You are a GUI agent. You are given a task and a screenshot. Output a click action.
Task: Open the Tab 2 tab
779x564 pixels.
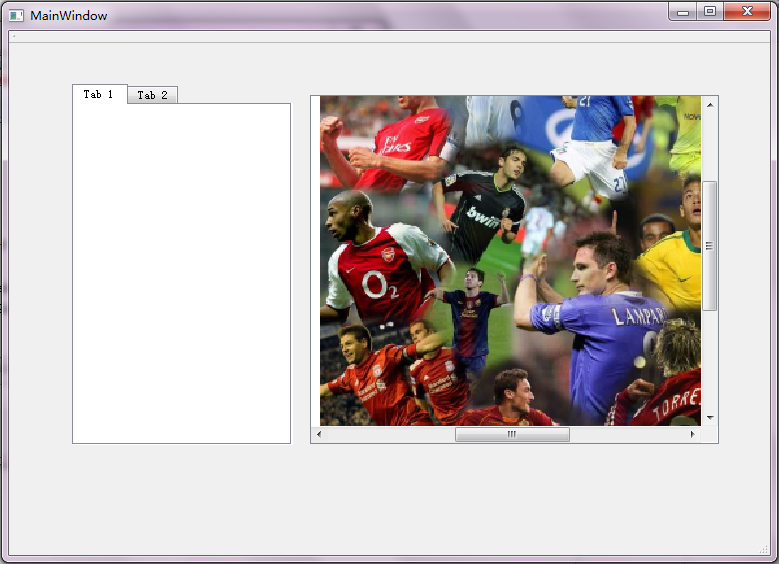tap(153, 95)
